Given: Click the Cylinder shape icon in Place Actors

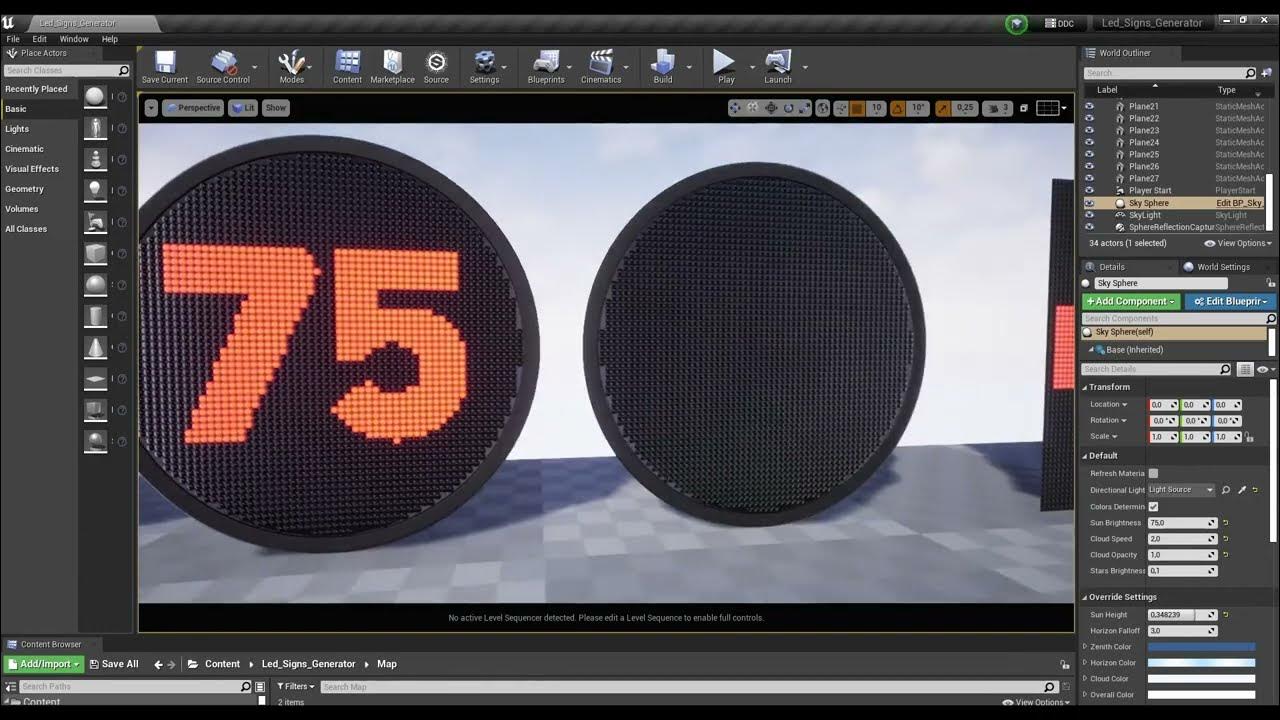Looking at the screenshot, I should [95, 316].
